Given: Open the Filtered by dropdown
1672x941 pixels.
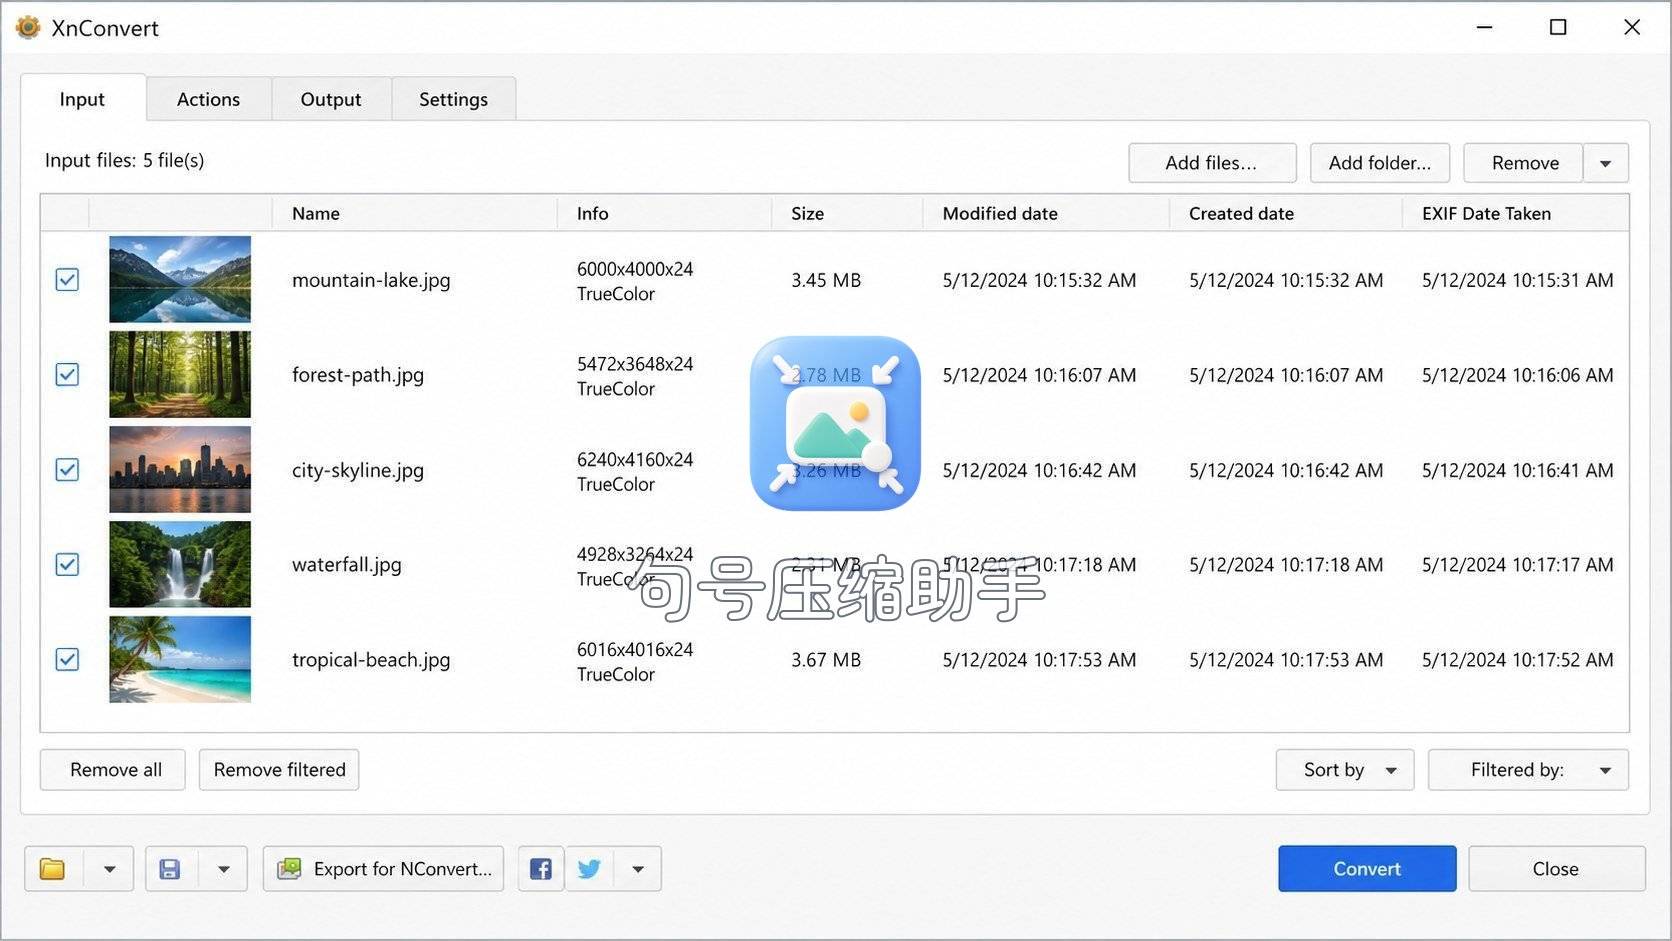Looking at the screenshot, I should tap(1528, 770).
